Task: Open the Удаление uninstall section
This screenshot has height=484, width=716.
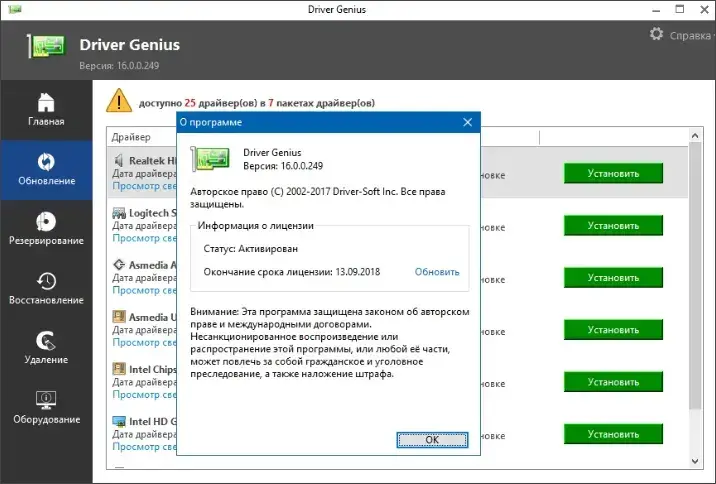Action: pos(46,349)
